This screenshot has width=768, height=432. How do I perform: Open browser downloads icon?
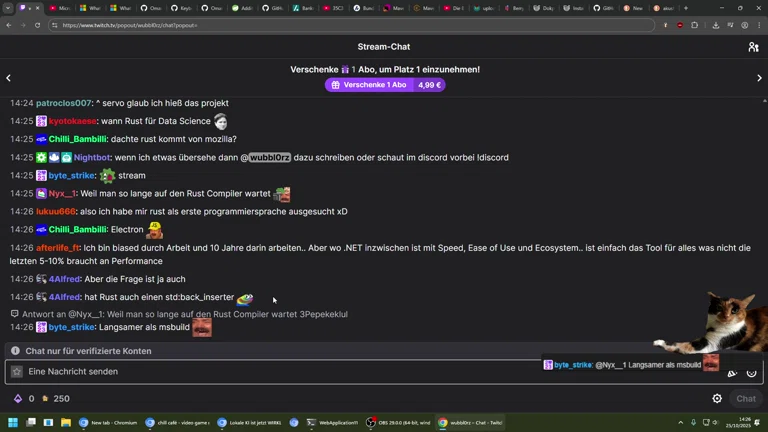click(x=715, y=25)
